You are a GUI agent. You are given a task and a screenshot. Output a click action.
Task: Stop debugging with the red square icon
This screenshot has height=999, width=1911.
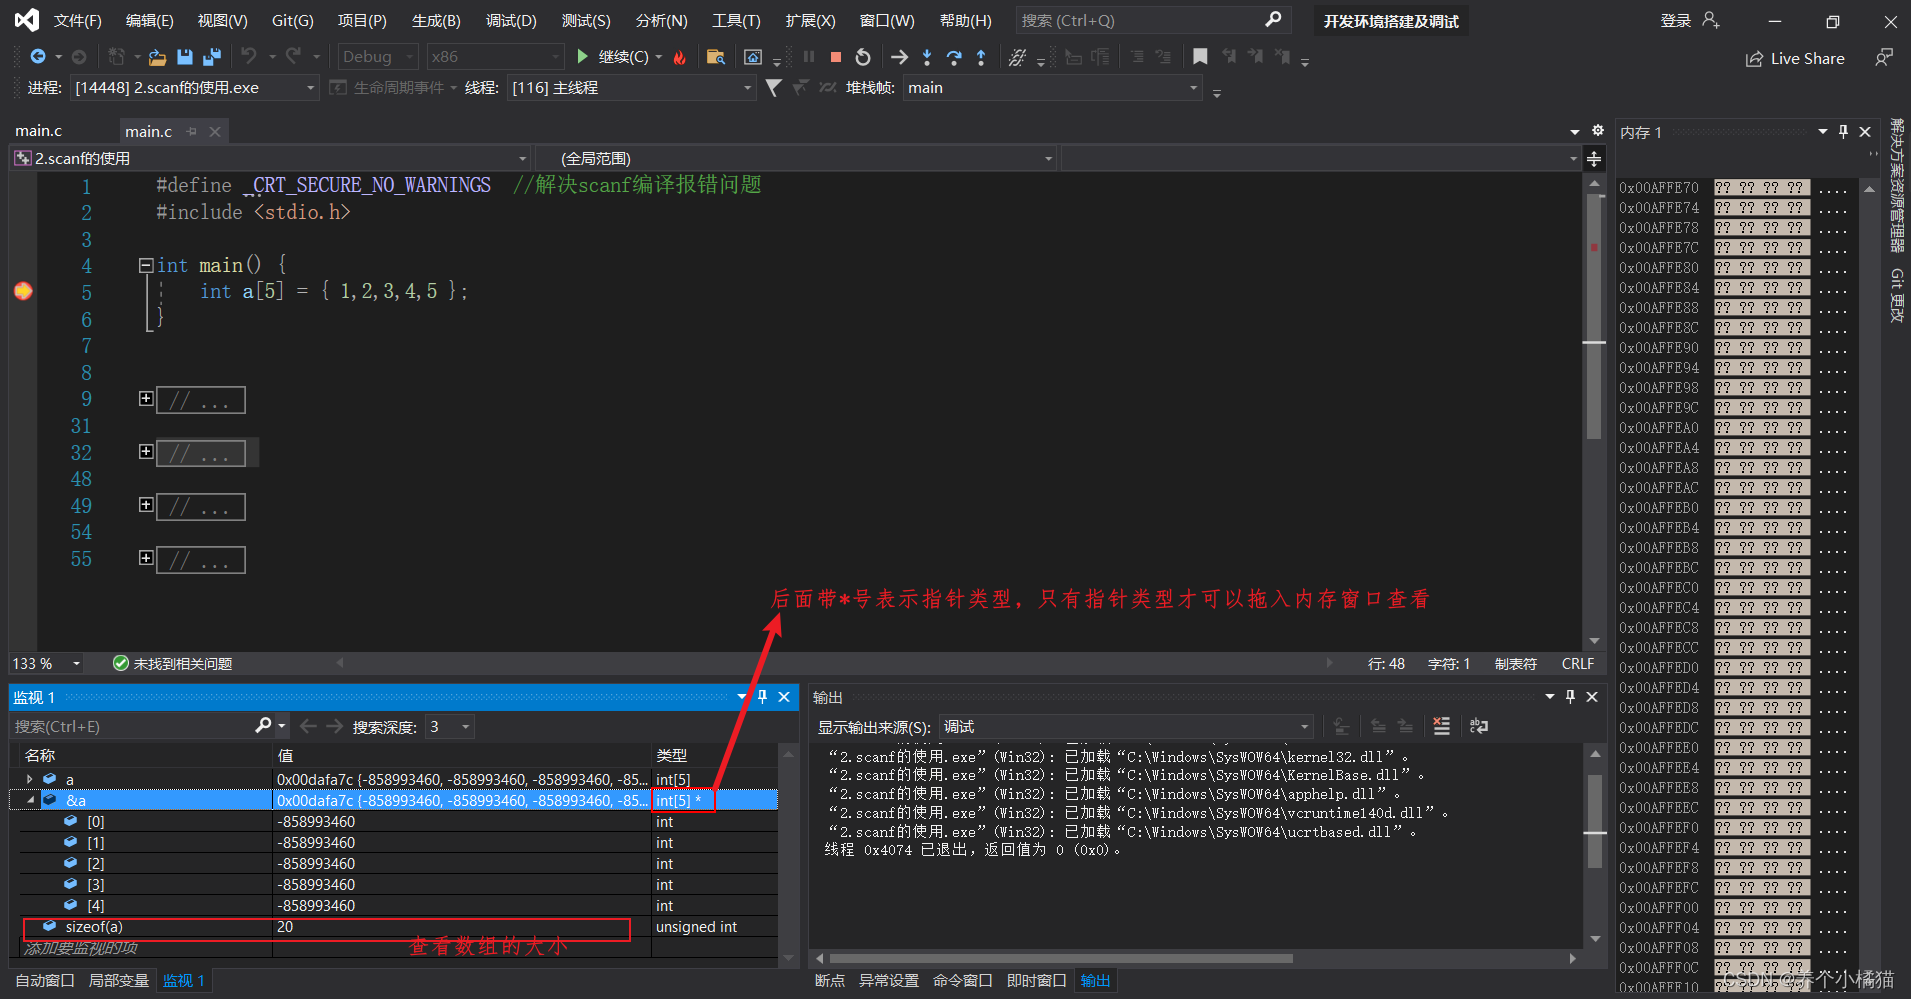pyautogui.click(x=836, y=57)
